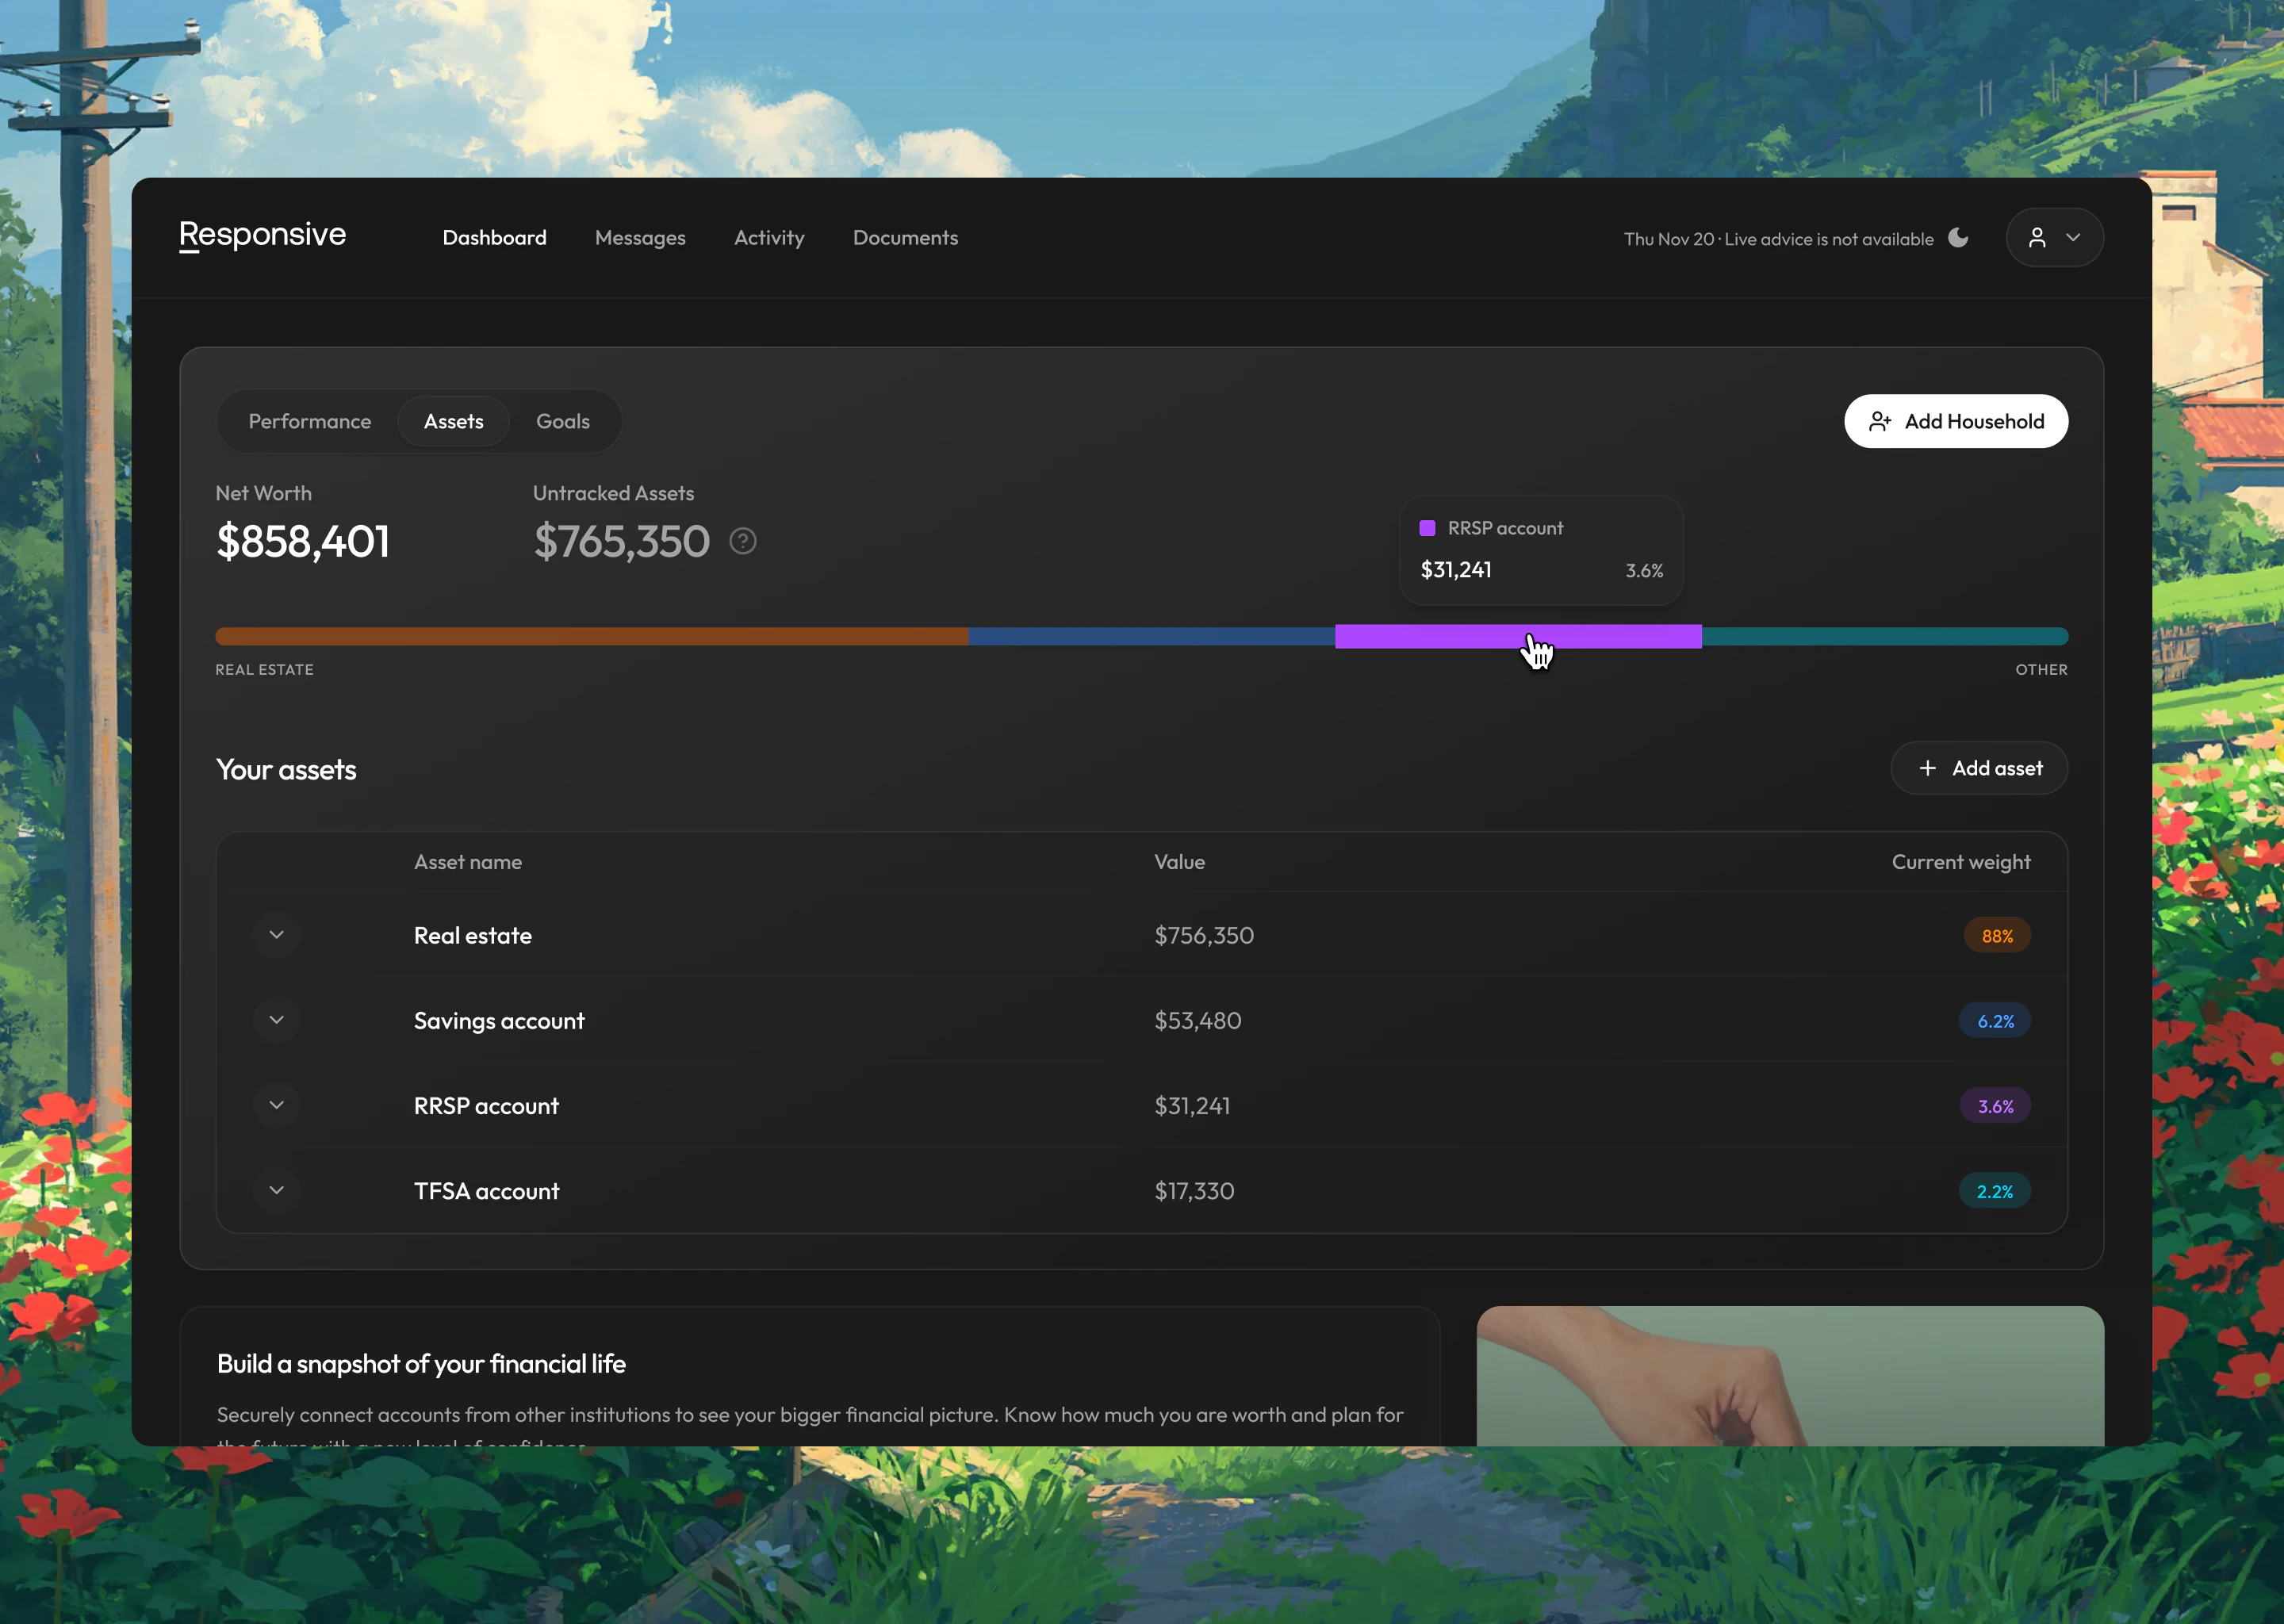Click the teal Other bar segment
The width and height of the screenshot is (2284, 1624).
(1885, 636)
